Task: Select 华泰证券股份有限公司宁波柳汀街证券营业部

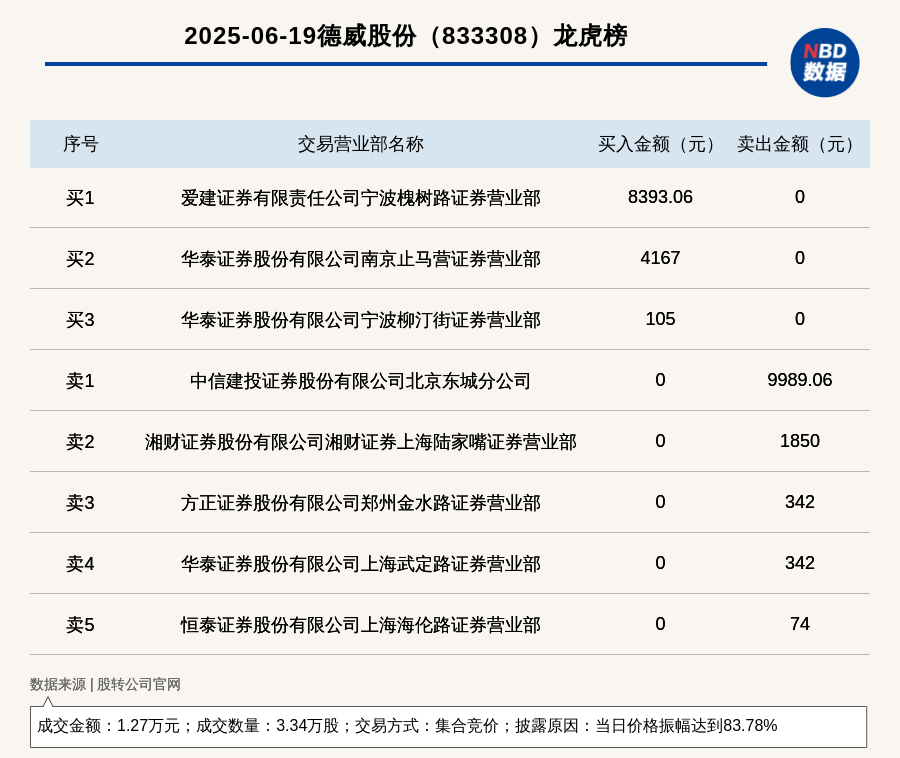Action: tap(360, 320)
